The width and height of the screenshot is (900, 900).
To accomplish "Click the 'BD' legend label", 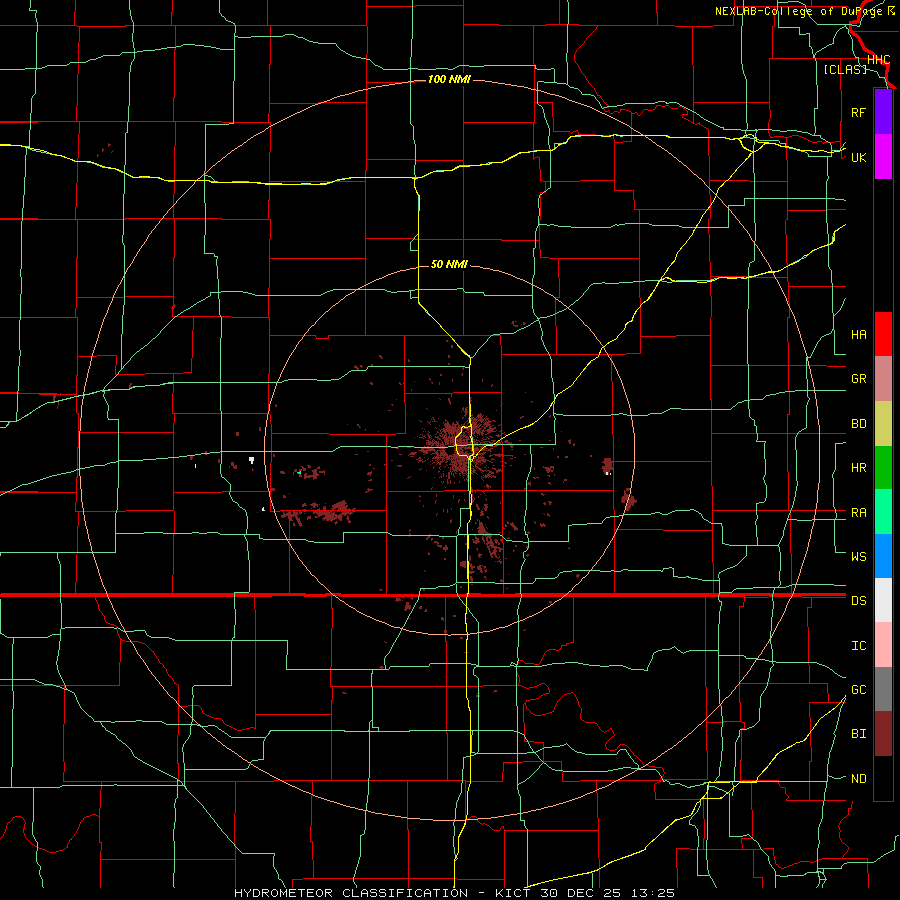I will pos(858,424).
